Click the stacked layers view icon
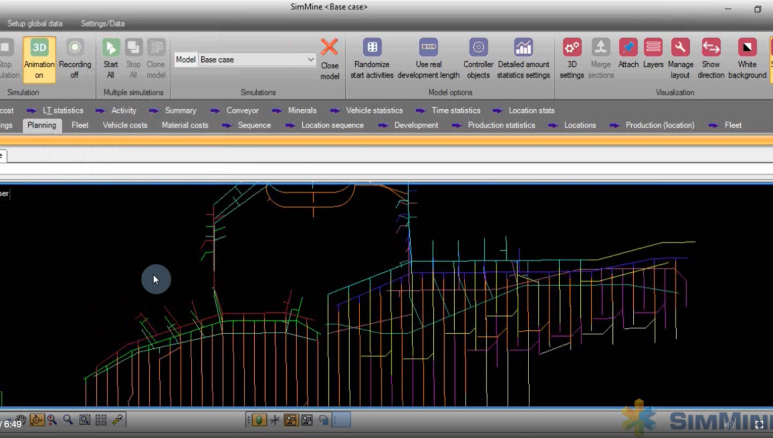Viewport: 773px width, 438px height. coord(323,420)
